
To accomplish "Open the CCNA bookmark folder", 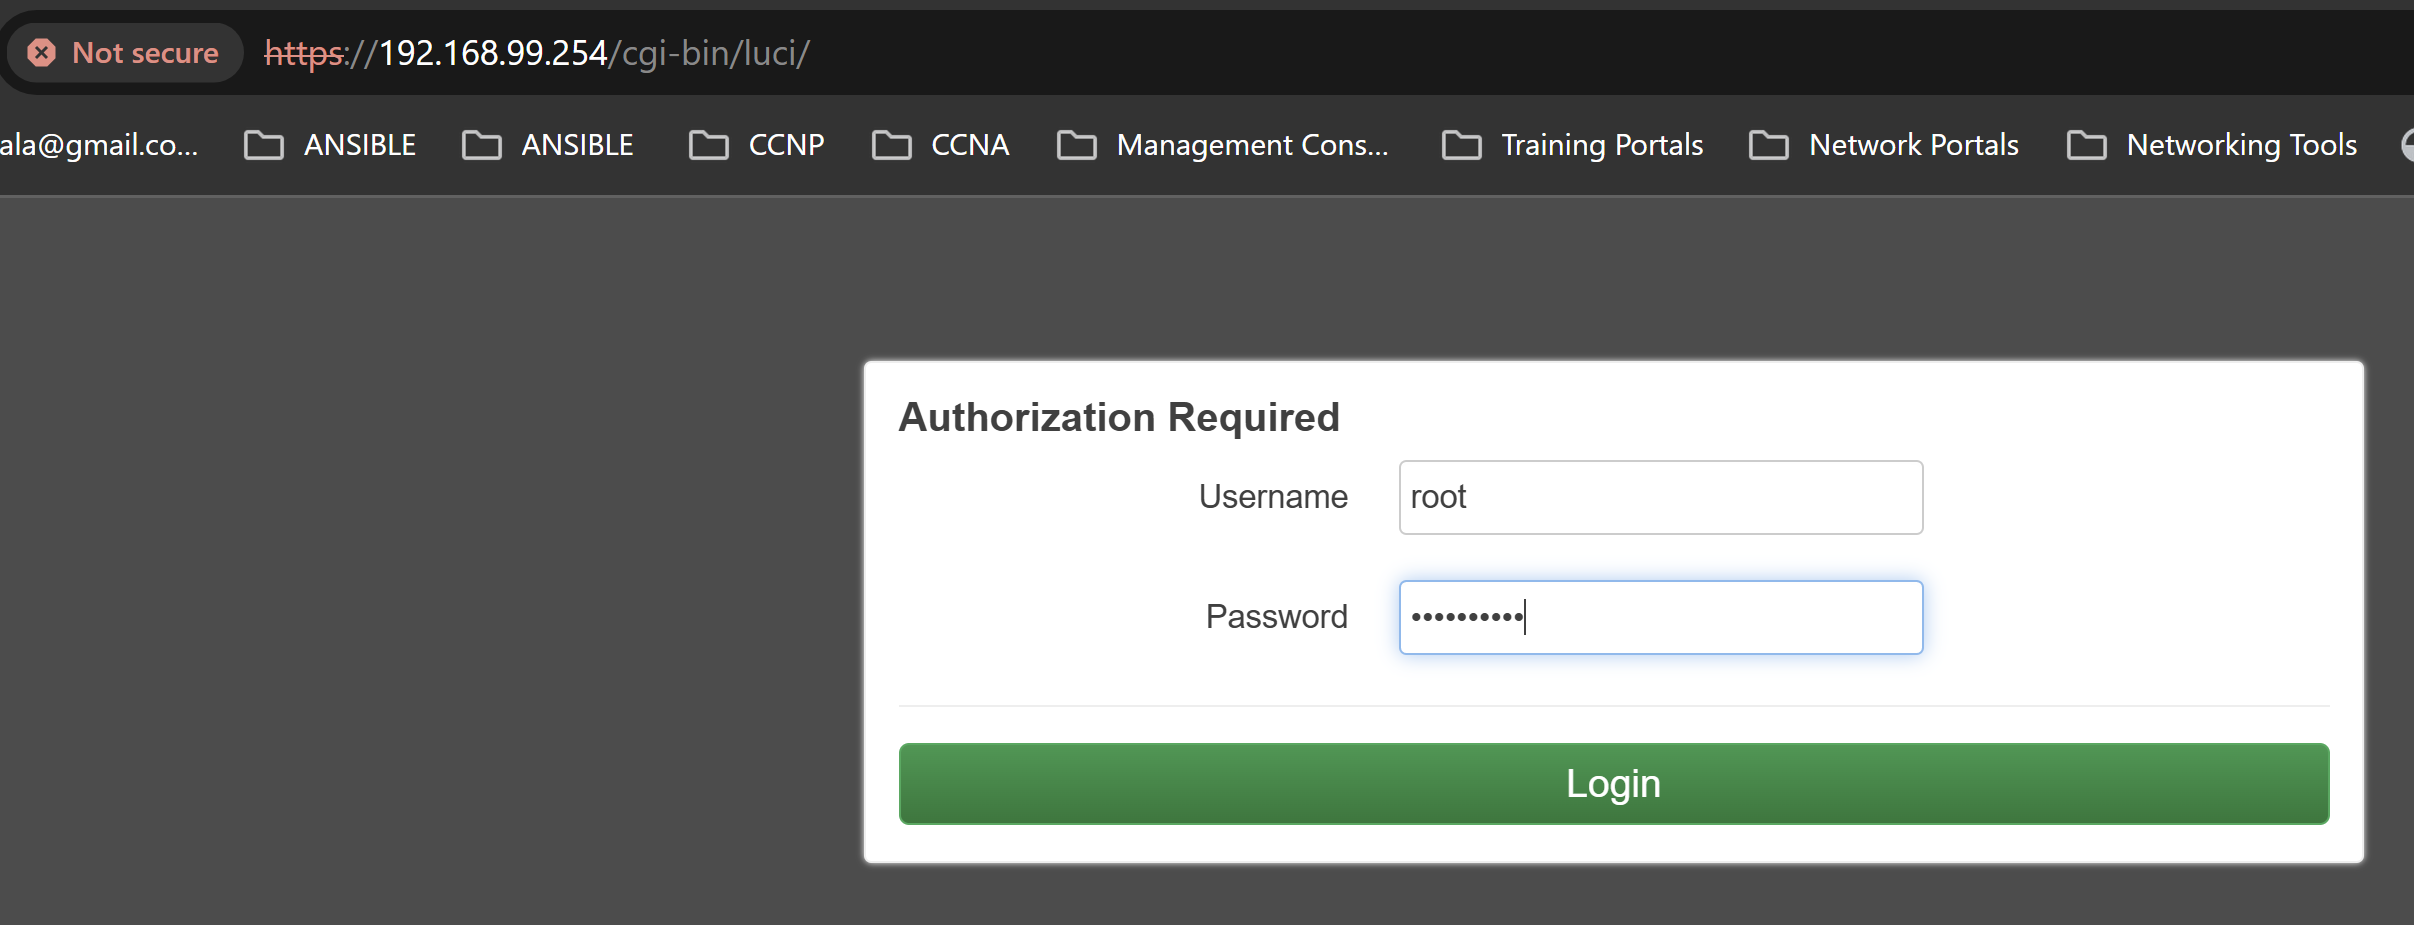I will click(x=941, y=145).
